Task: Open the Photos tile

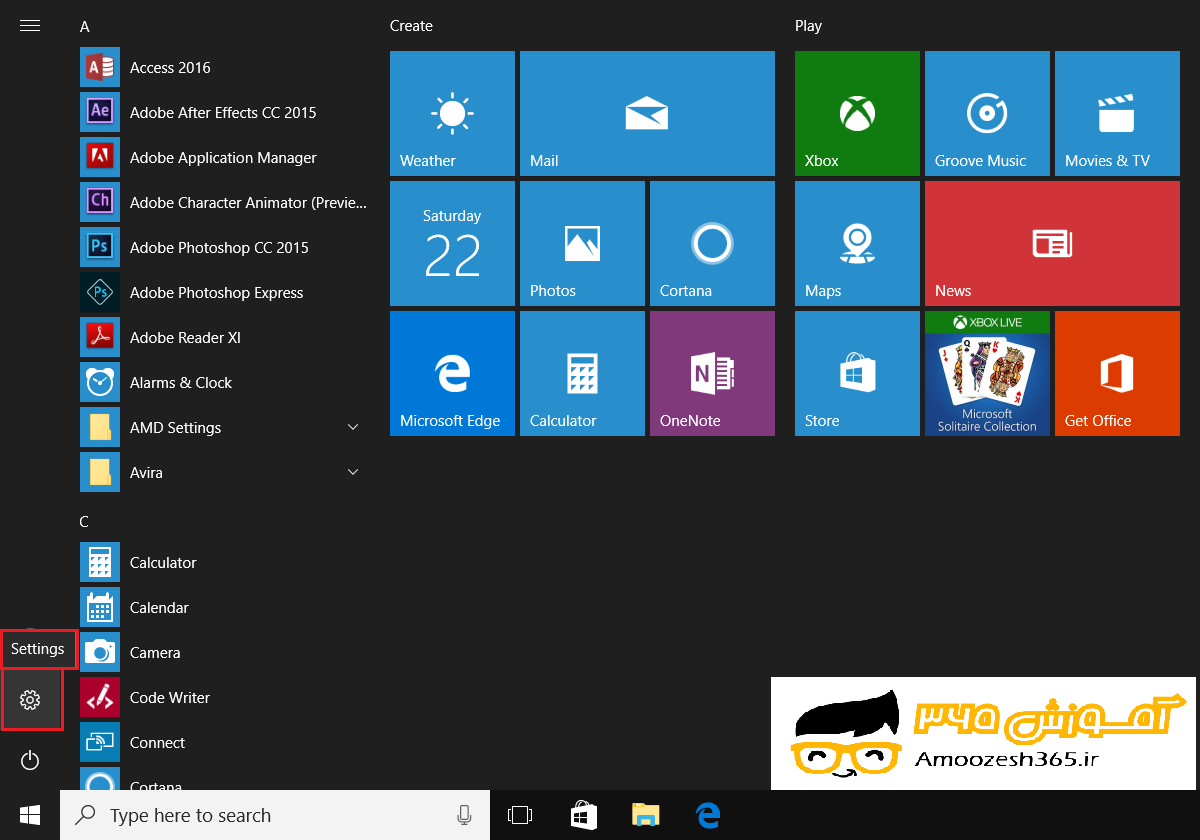Action: coord(582,243)
